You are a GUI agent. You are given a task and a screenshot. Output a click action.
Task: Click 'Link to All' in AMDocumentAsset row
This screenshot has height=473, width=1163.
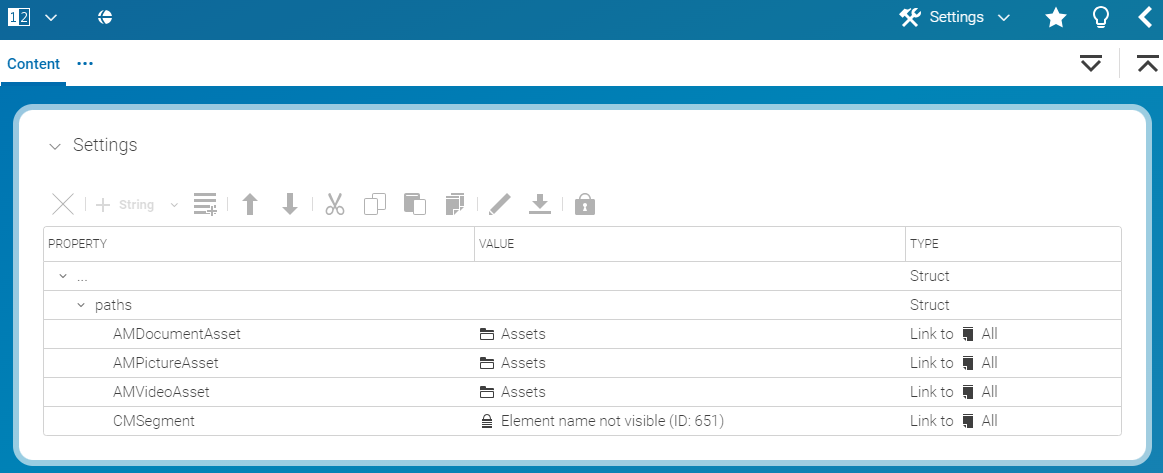click(x=954, y=334)
